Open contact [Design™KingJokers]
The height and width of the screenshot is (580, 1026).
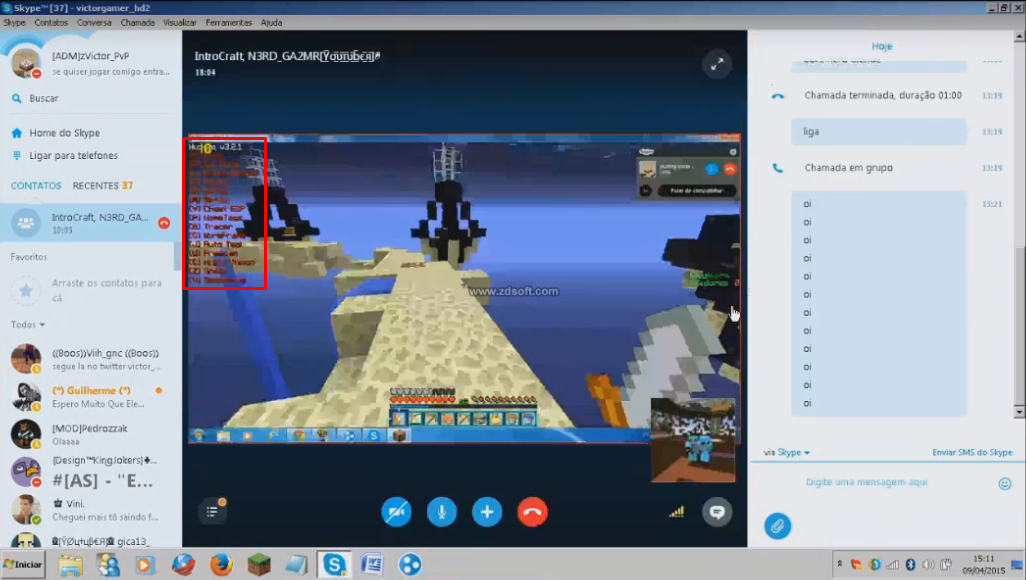(90, 472)
